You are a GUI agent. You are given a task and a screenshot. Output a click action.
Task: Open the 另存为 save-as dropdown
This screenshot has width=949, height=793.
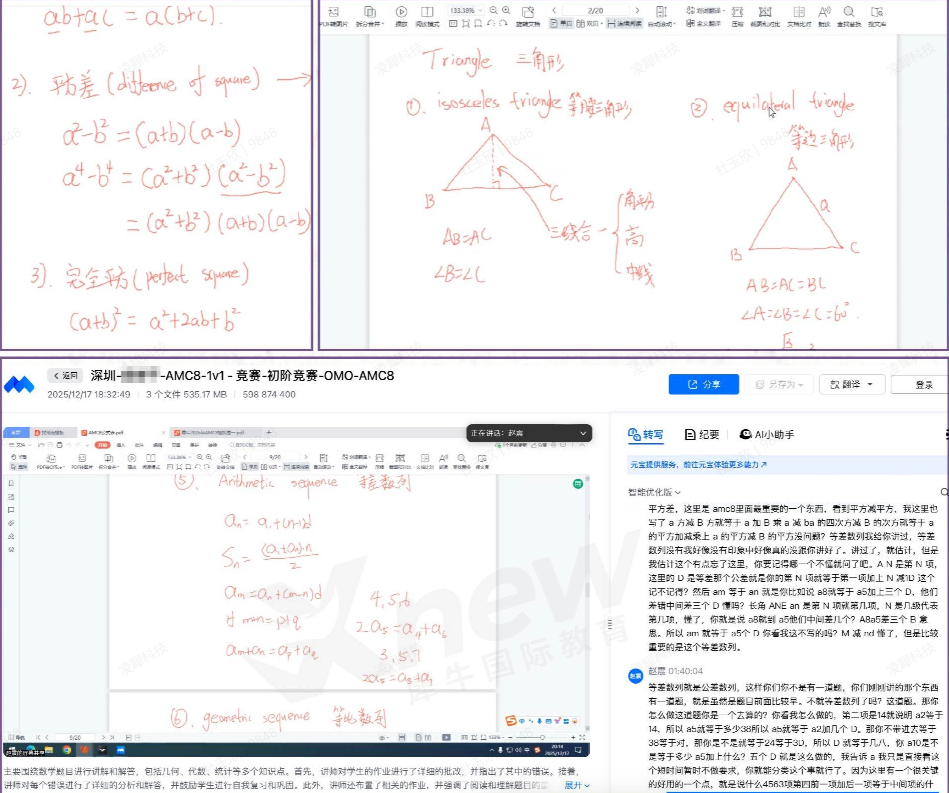(779, 384)
